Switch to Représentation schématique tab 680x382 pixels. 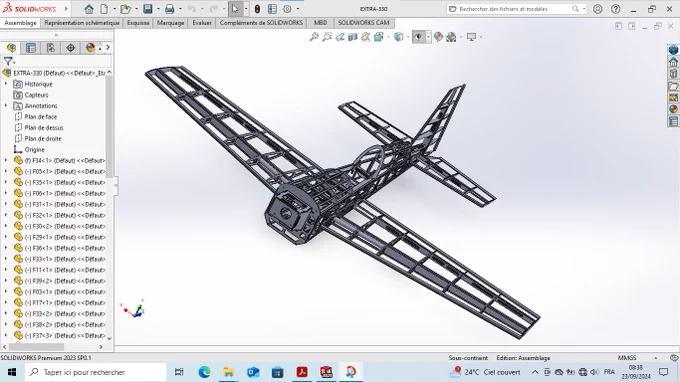tap(82, 23)
